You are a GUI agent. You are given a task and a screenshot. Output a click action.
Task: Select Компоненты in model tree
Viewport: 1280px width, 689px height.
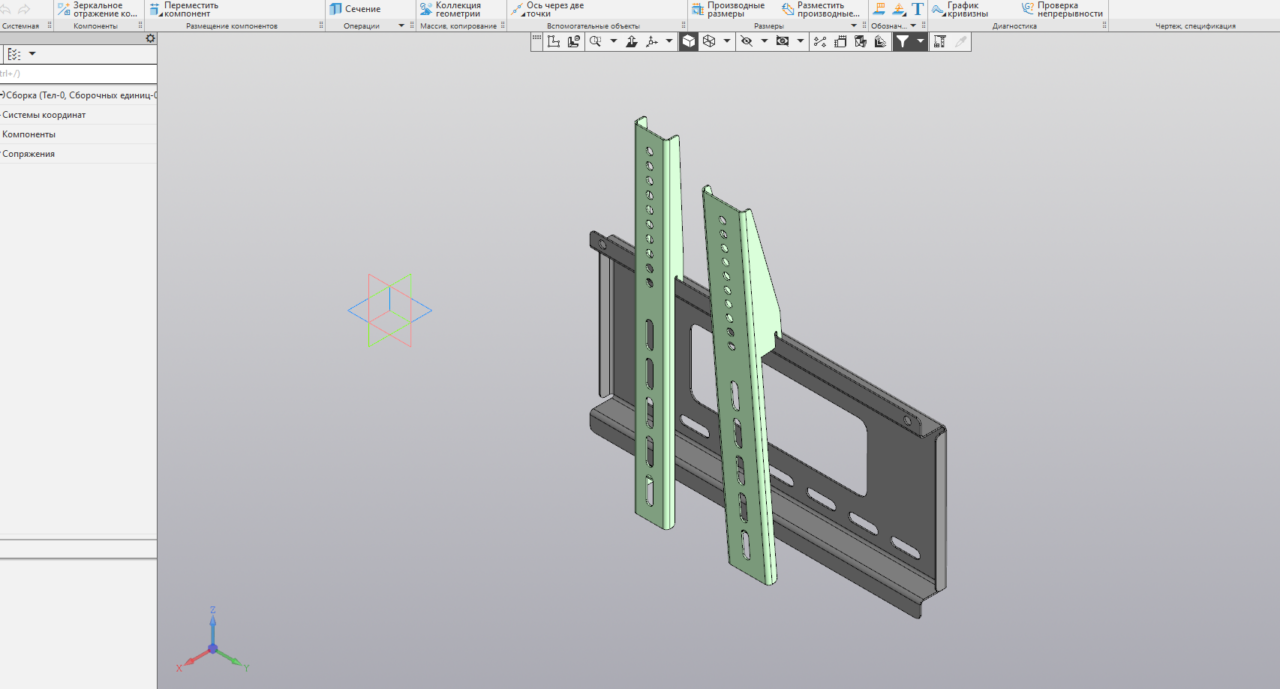[29, 134]
